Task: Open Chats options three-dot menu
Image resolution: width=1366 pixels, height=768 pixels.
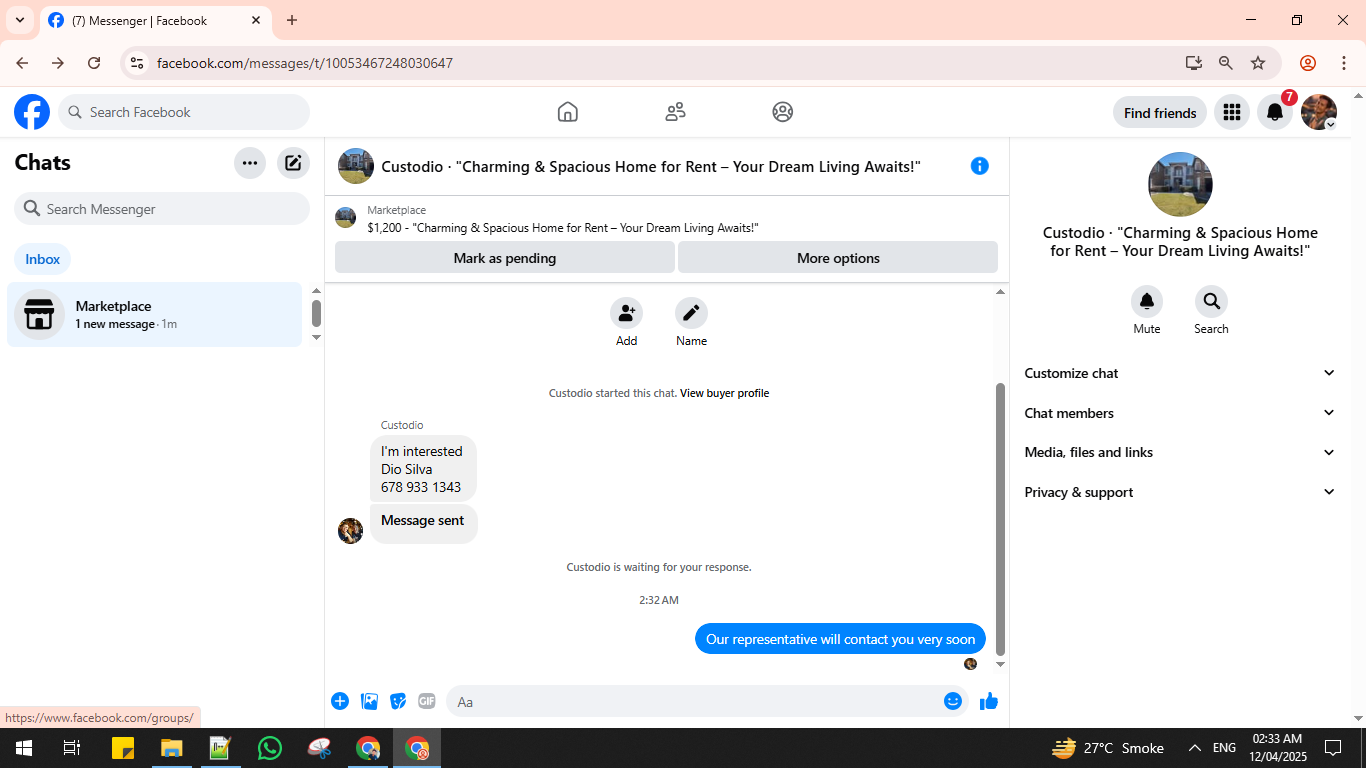Action: coord(250,163)
